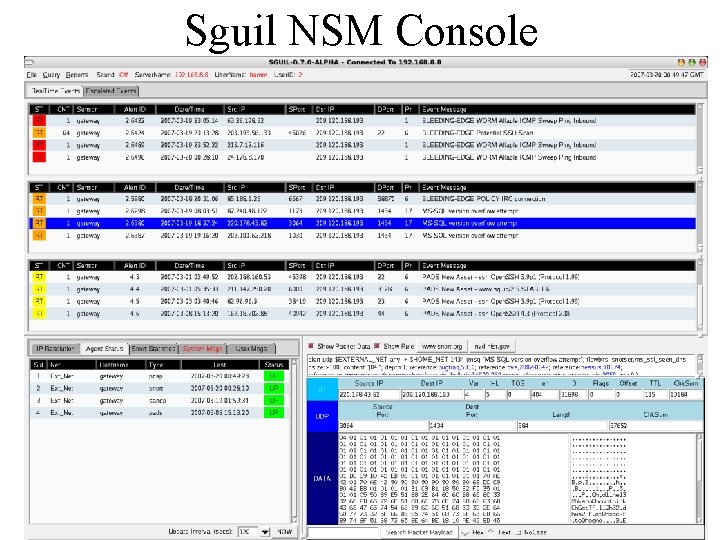Click the orange RT status in SSH Scan row
This screenshot has height=540, width=720.
click(39, 133)
